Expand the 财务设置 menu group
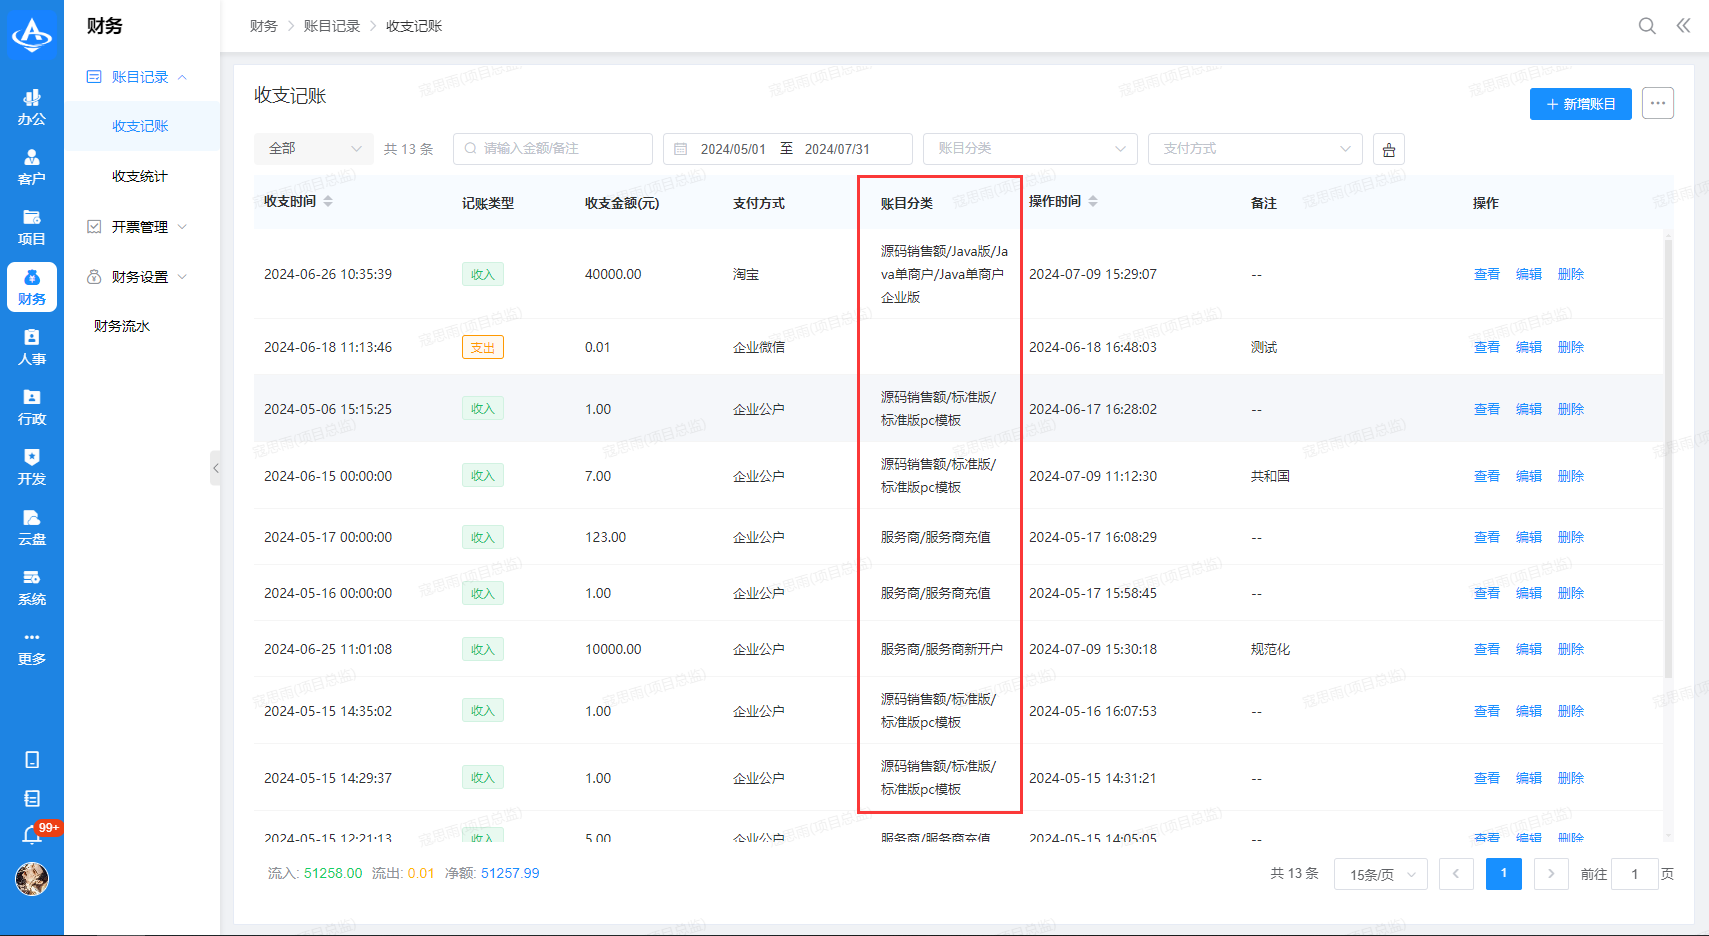This screenshot has width=1709, height=936. [139, 277]
